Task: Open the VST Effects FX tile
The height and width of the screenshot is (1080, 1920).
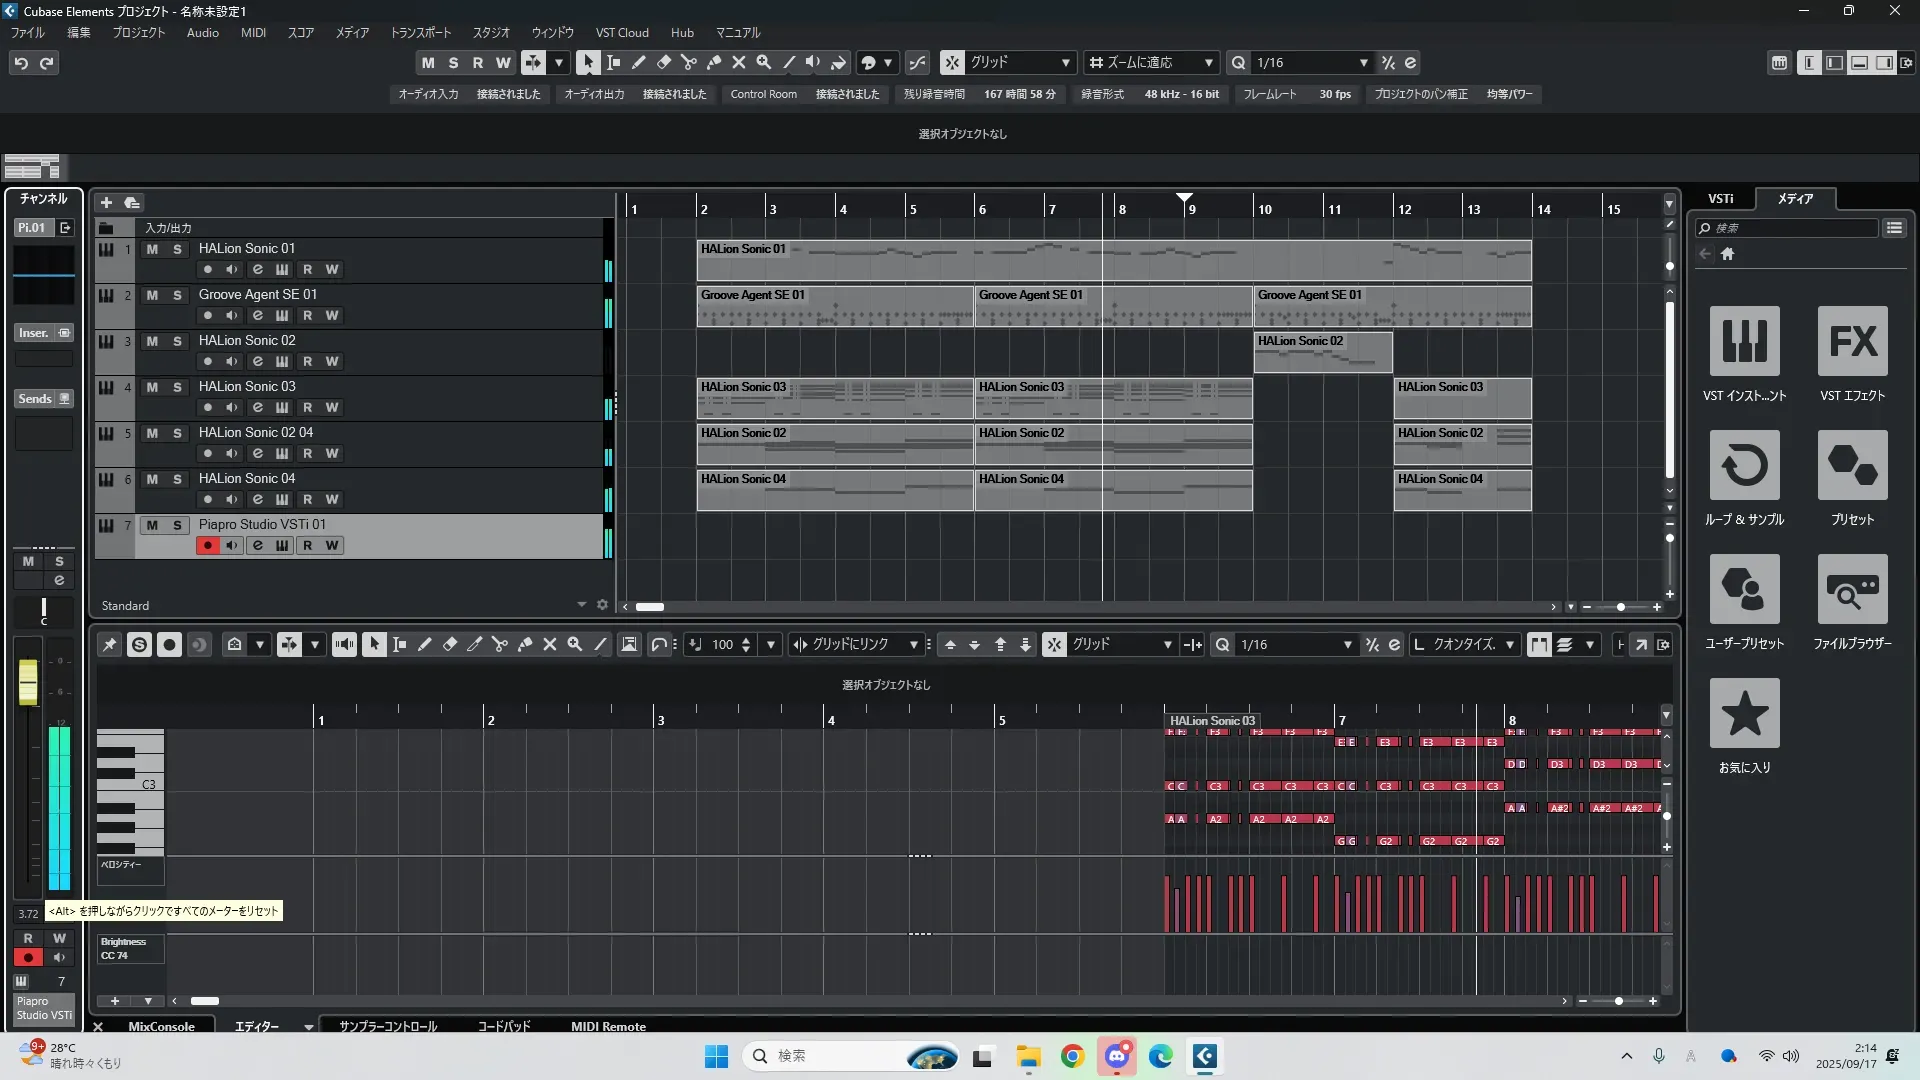Action: point(1852,342)
